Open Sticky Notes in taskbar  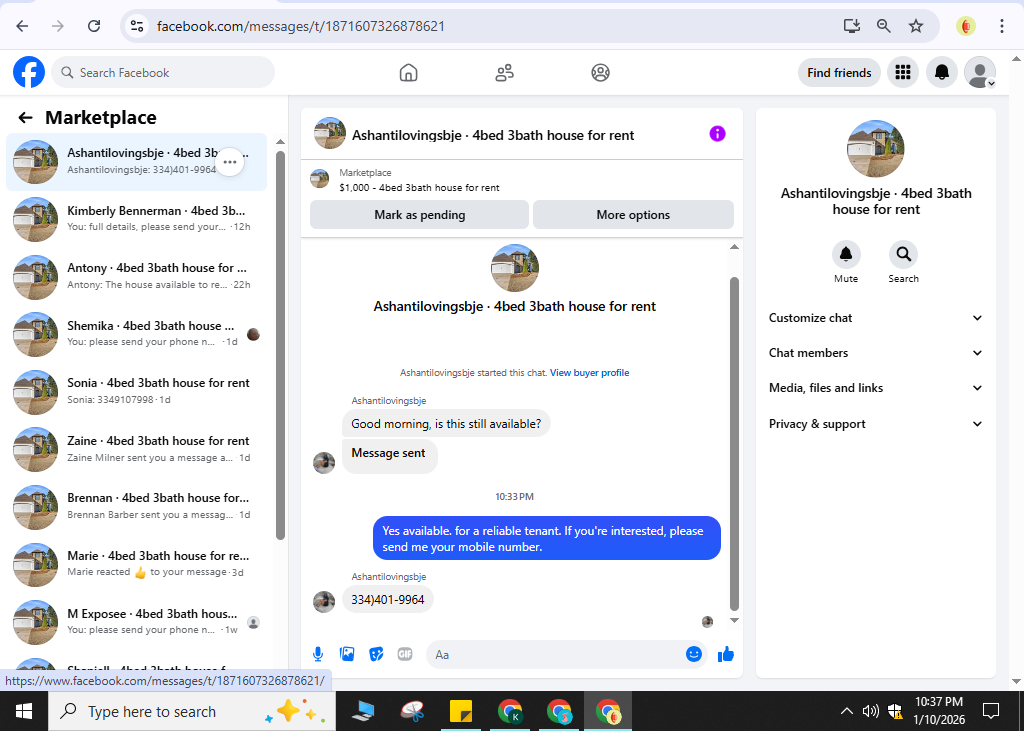tap(461, 711)
